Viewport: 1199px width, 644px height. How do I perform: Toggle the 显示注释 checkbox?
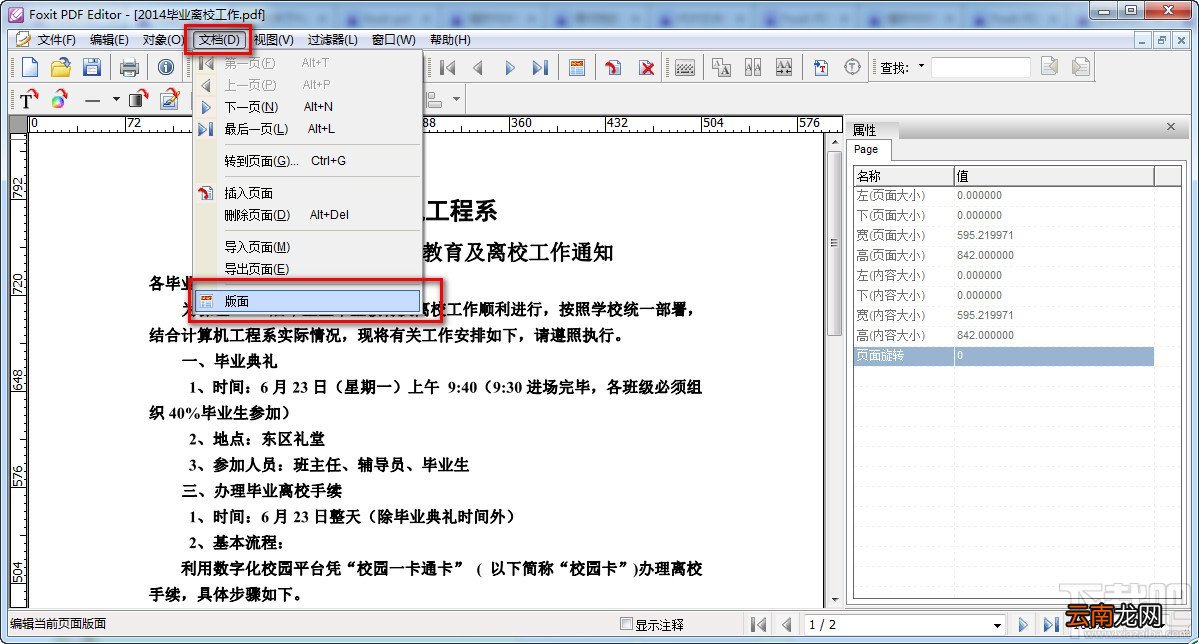626,624
